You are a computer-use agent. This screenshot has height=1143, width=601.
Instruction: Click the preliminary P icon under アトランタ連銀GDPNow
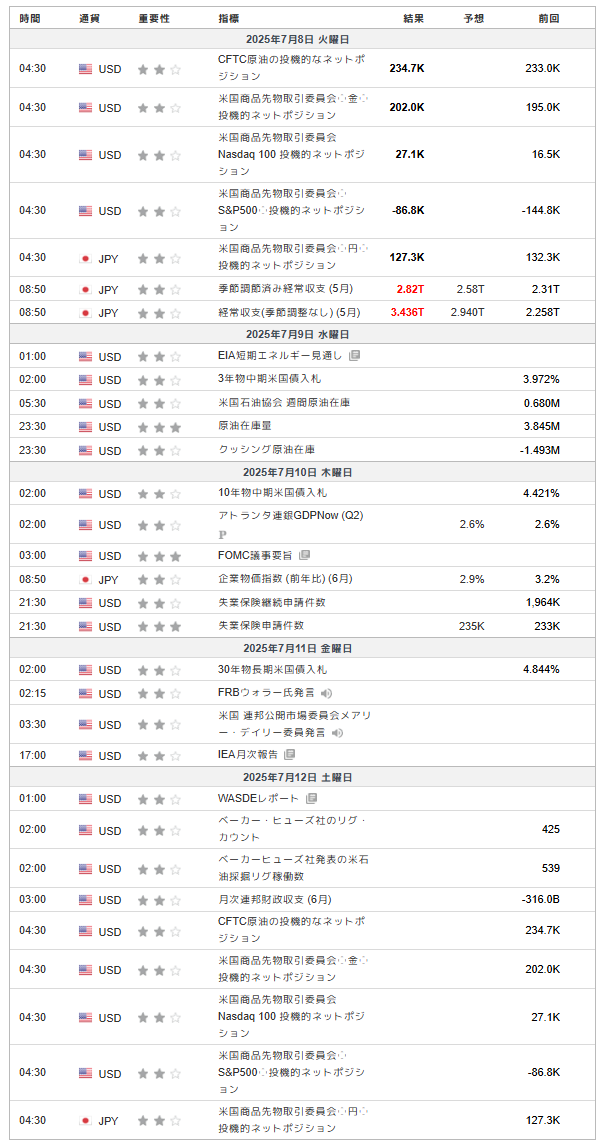[x=223, y=535]
